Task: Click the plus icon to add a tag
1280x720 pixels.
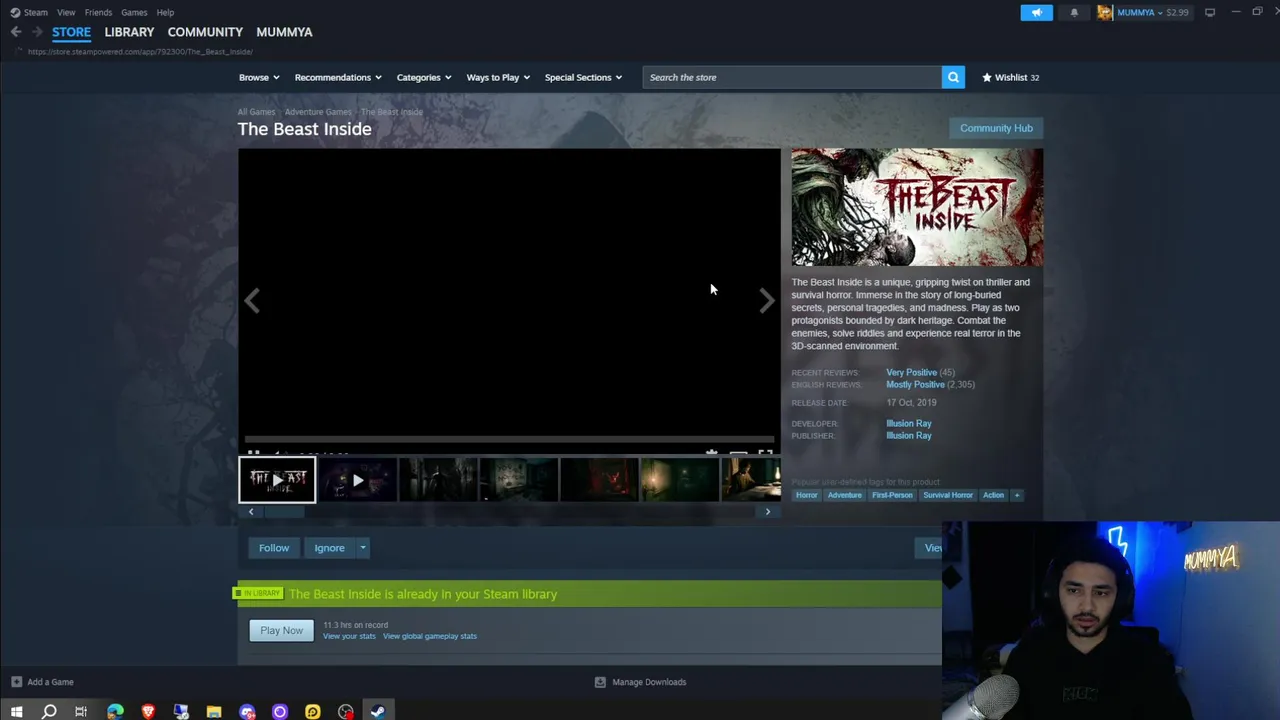Action: tap(1017, 495)
